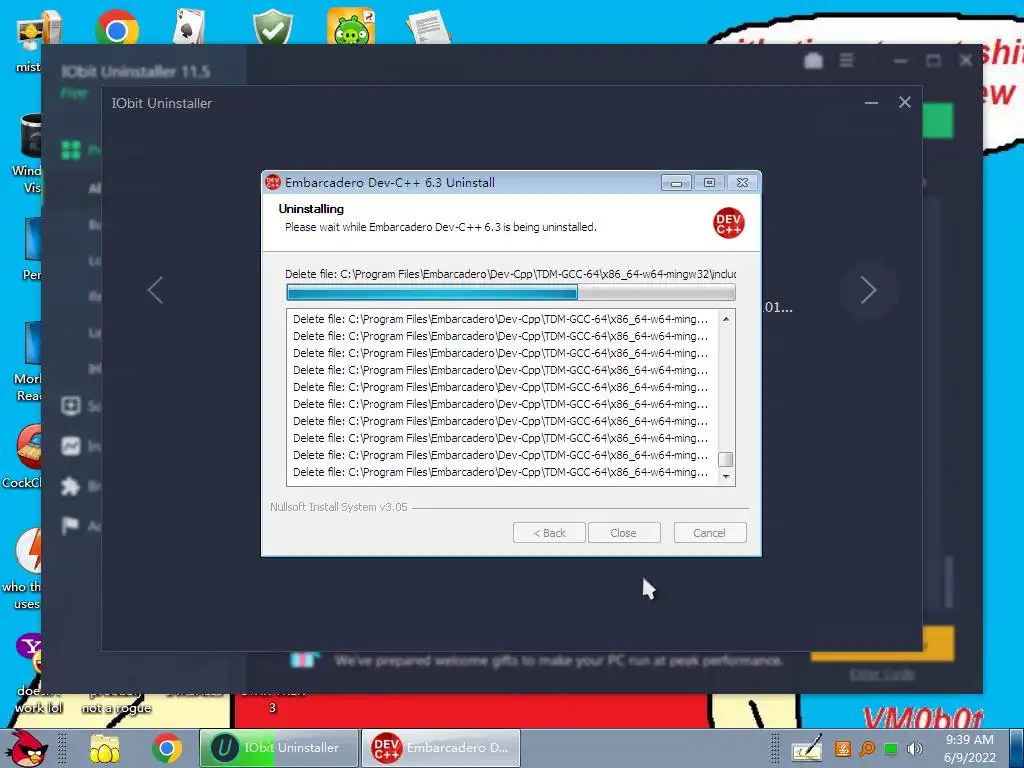Click the < Back button
Image resolution: width=1024 pixels, height=768 pixels.
click(x=549, y=533)
